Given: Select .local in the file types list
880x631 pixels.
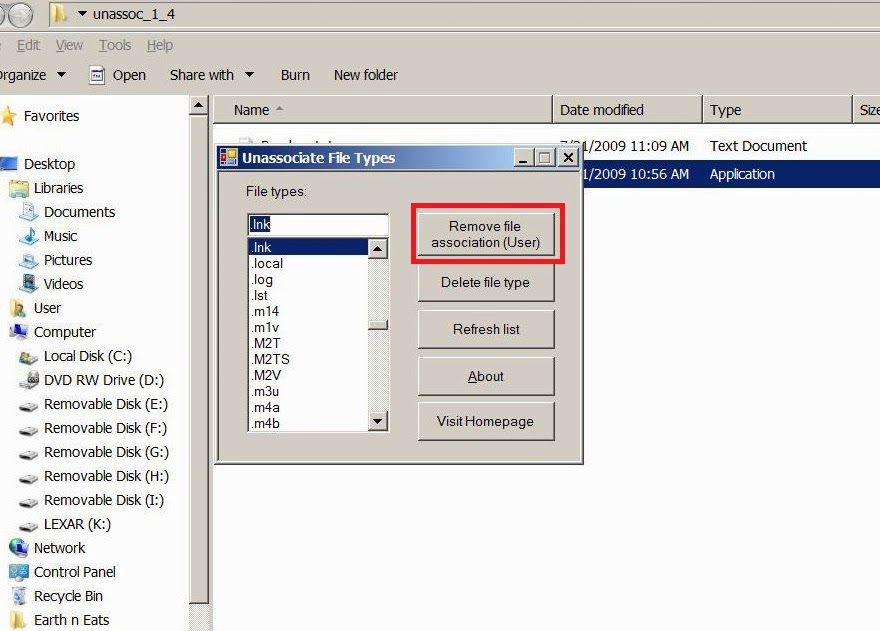Looking at the screenshot, I should pyautogui.click(x=266, y=263).
